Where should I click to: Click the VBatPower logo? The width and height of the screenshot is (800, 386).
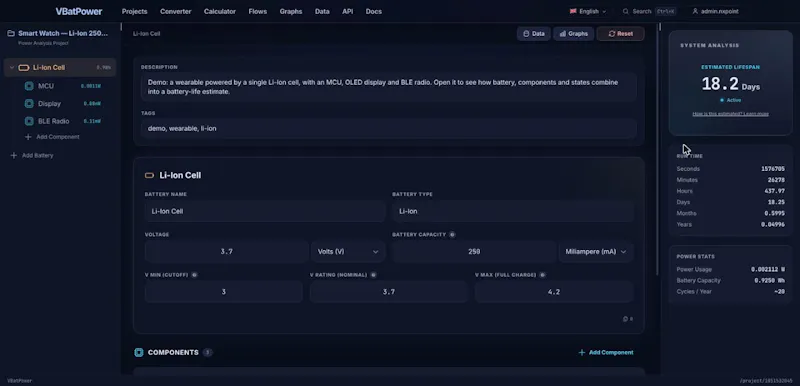[79, 11]
